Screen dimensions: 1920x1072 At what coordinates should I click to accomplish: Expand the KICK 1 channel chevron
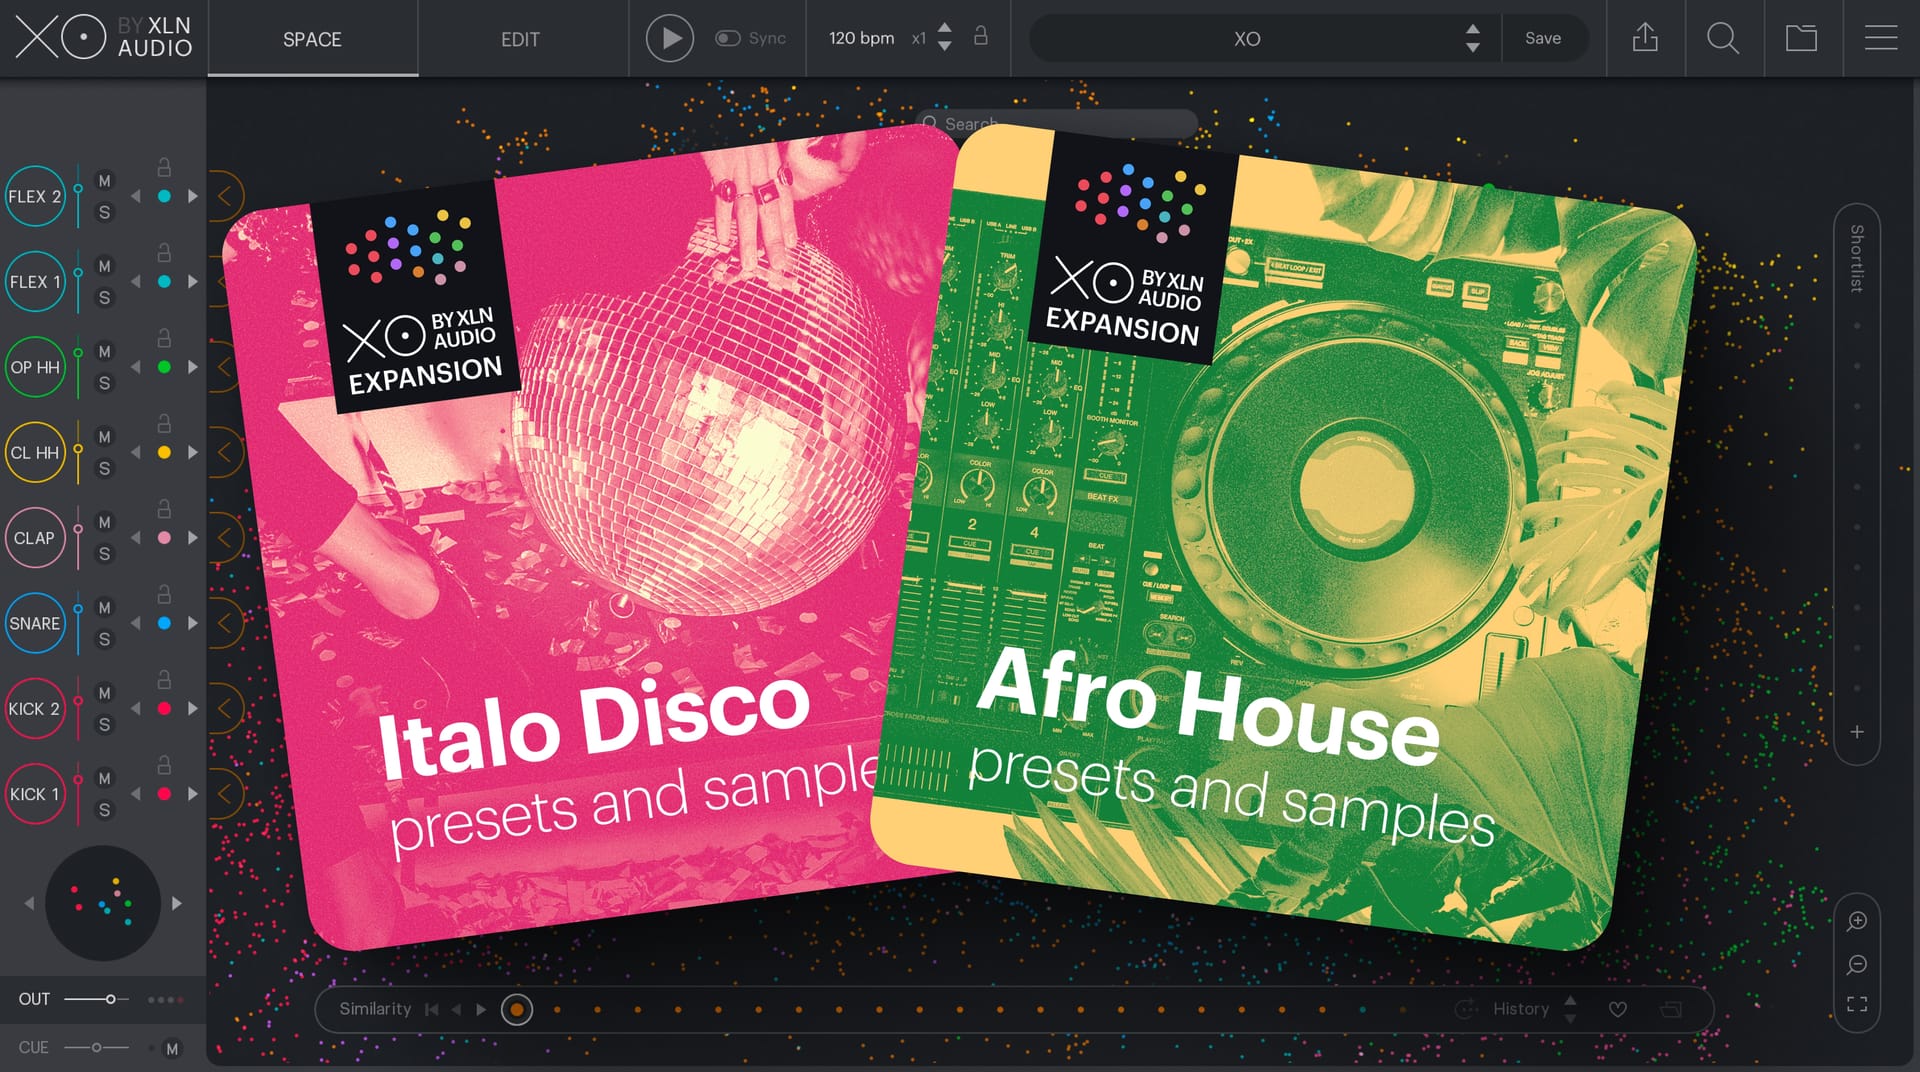pos(225,794)
